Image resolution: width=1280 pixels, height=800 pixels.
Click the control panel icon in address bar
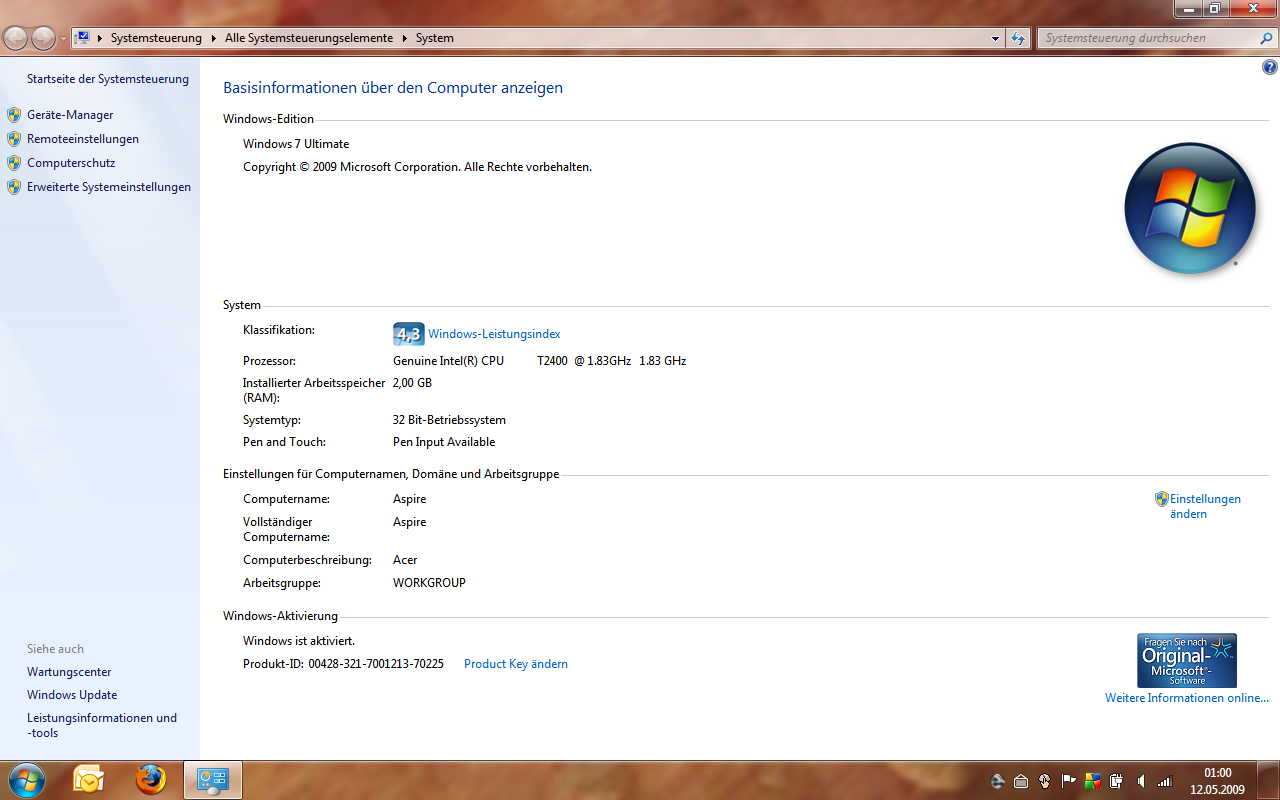[83, 38]
